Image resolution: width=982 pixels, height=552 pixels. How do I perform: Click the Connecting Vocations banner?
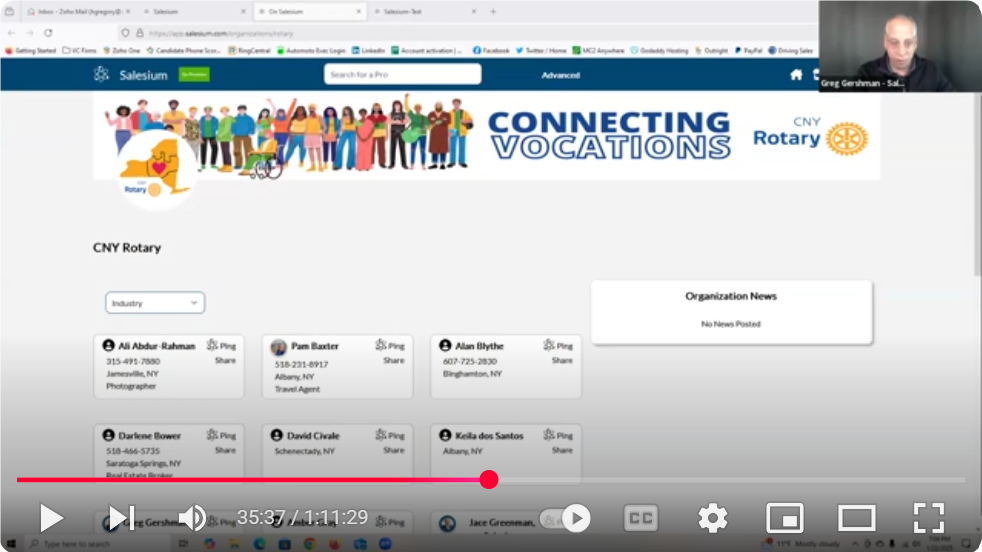(x=487, y=136)
